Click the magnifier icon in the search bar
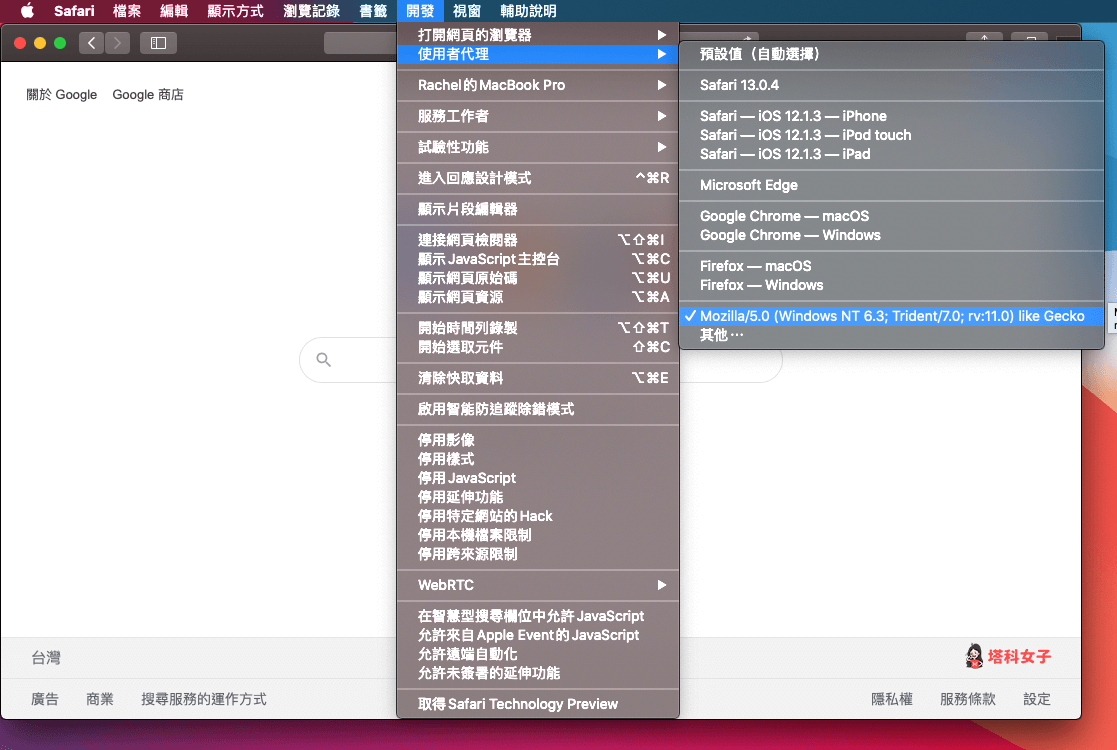The image size is (1117, 750). click(x=321, y=360)
